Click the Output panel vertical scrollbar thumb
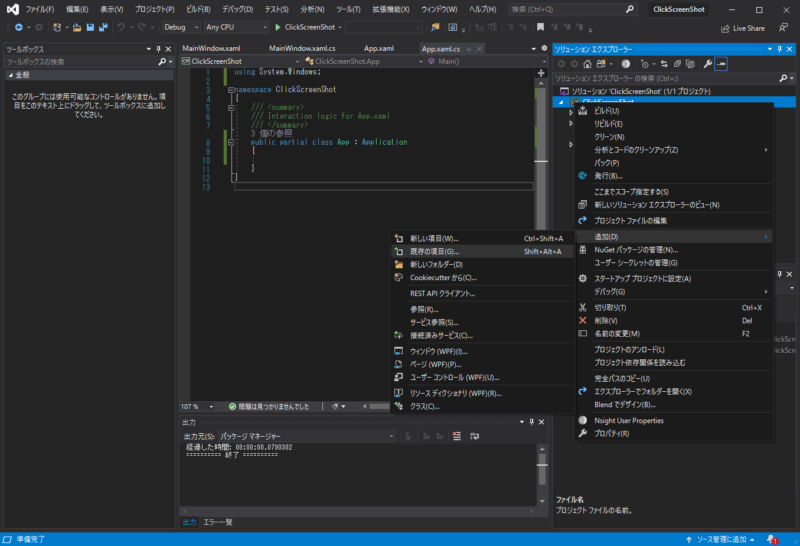 [542, 468]
